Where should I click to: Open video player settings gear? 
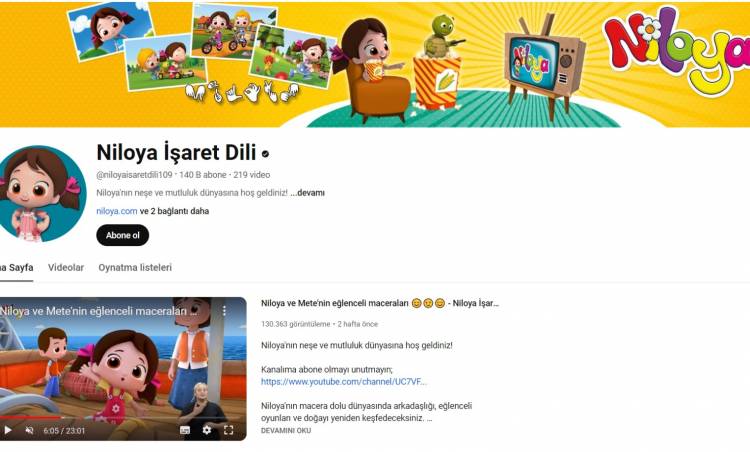pyautogui.click(x=207, y=430)
